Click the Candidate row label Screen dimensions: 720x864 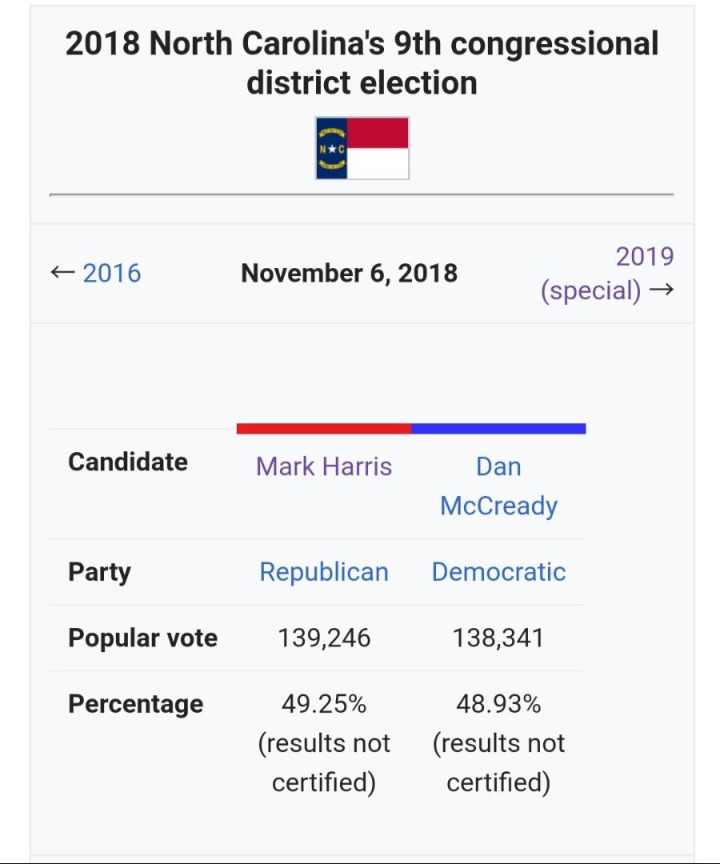point(128,462)
